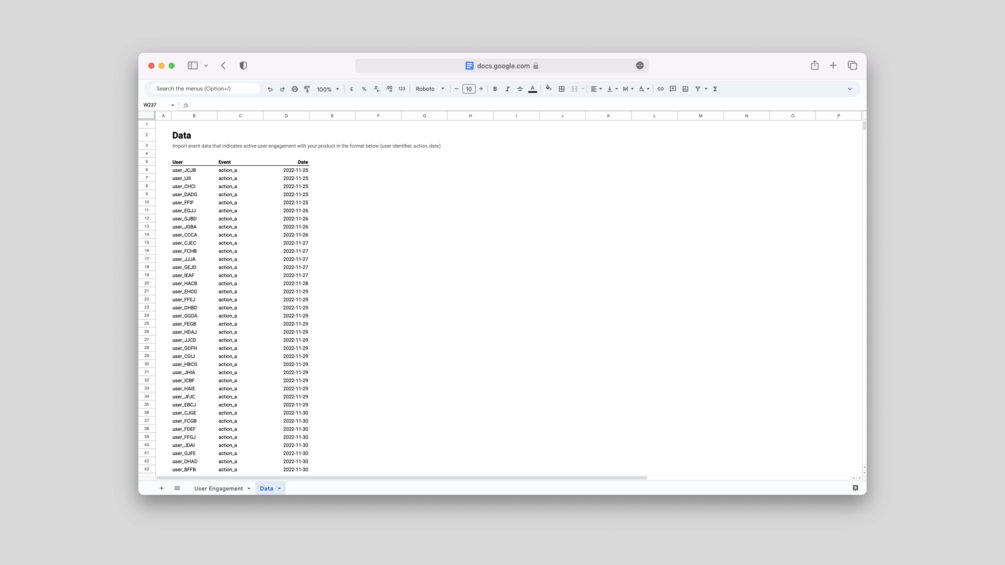Screen dimensions: 1005x565
Task: Show Safari tab overview icon
Action: (852, 65)
